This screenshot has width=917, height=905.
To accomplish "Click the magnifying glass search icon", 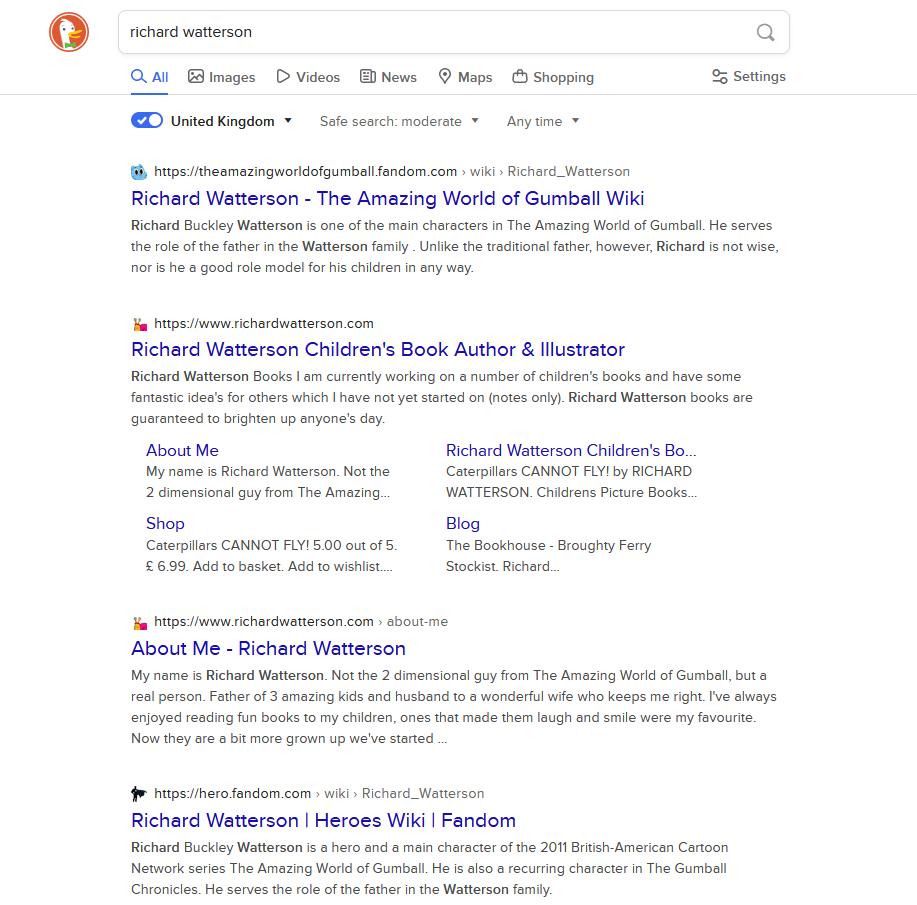I will coord(765,32).
